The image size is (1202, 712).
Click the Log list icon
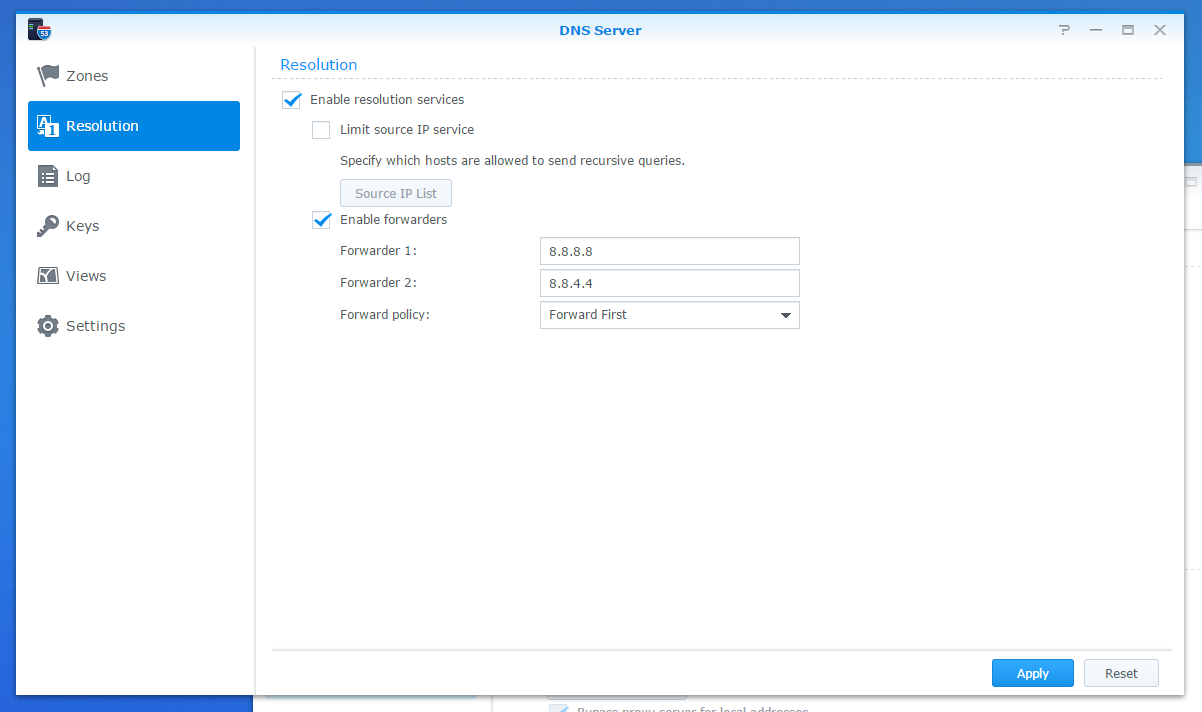point(48,176)
